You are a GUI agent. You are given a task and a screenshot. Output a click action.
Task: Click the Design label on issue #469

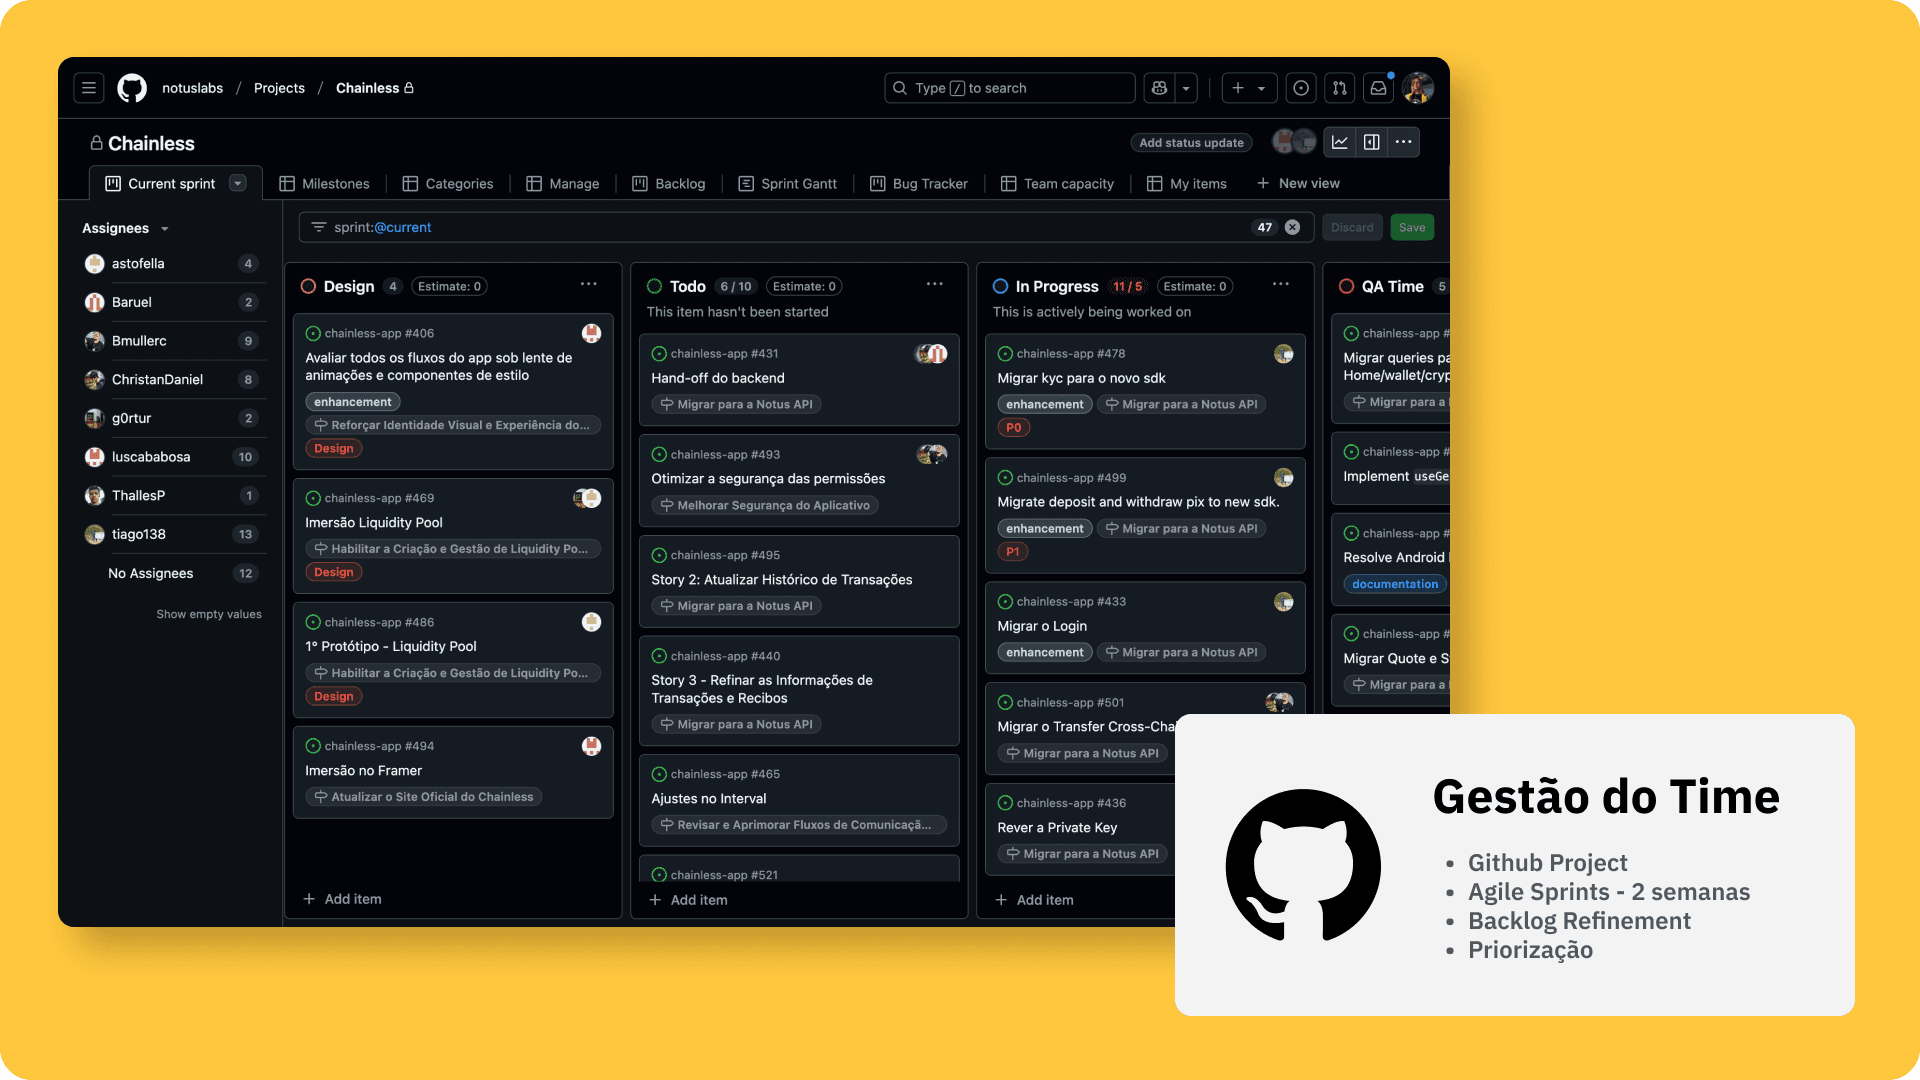coord(334,572)
